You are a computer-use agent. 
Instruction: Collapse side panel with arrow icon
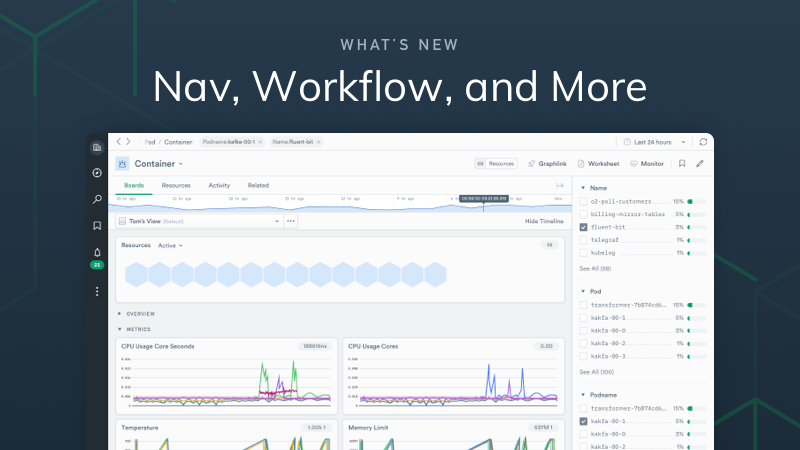tap(560, 186)
